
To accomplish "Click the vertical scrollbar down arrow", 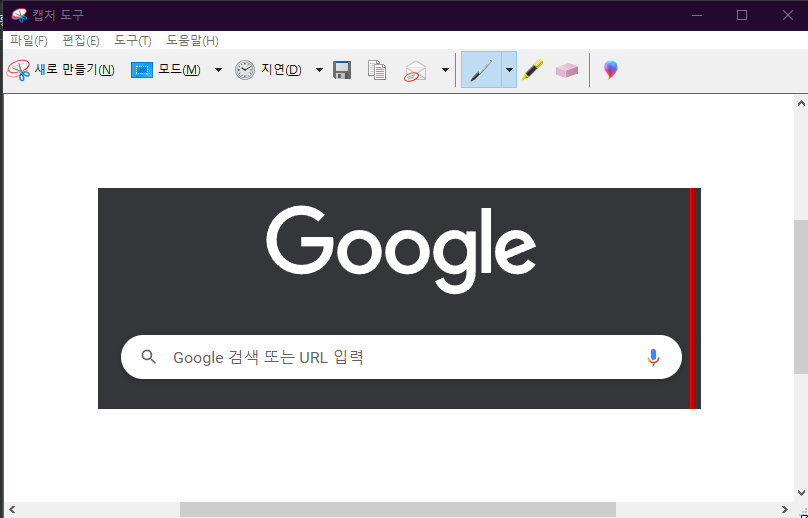I will point(801,493).
